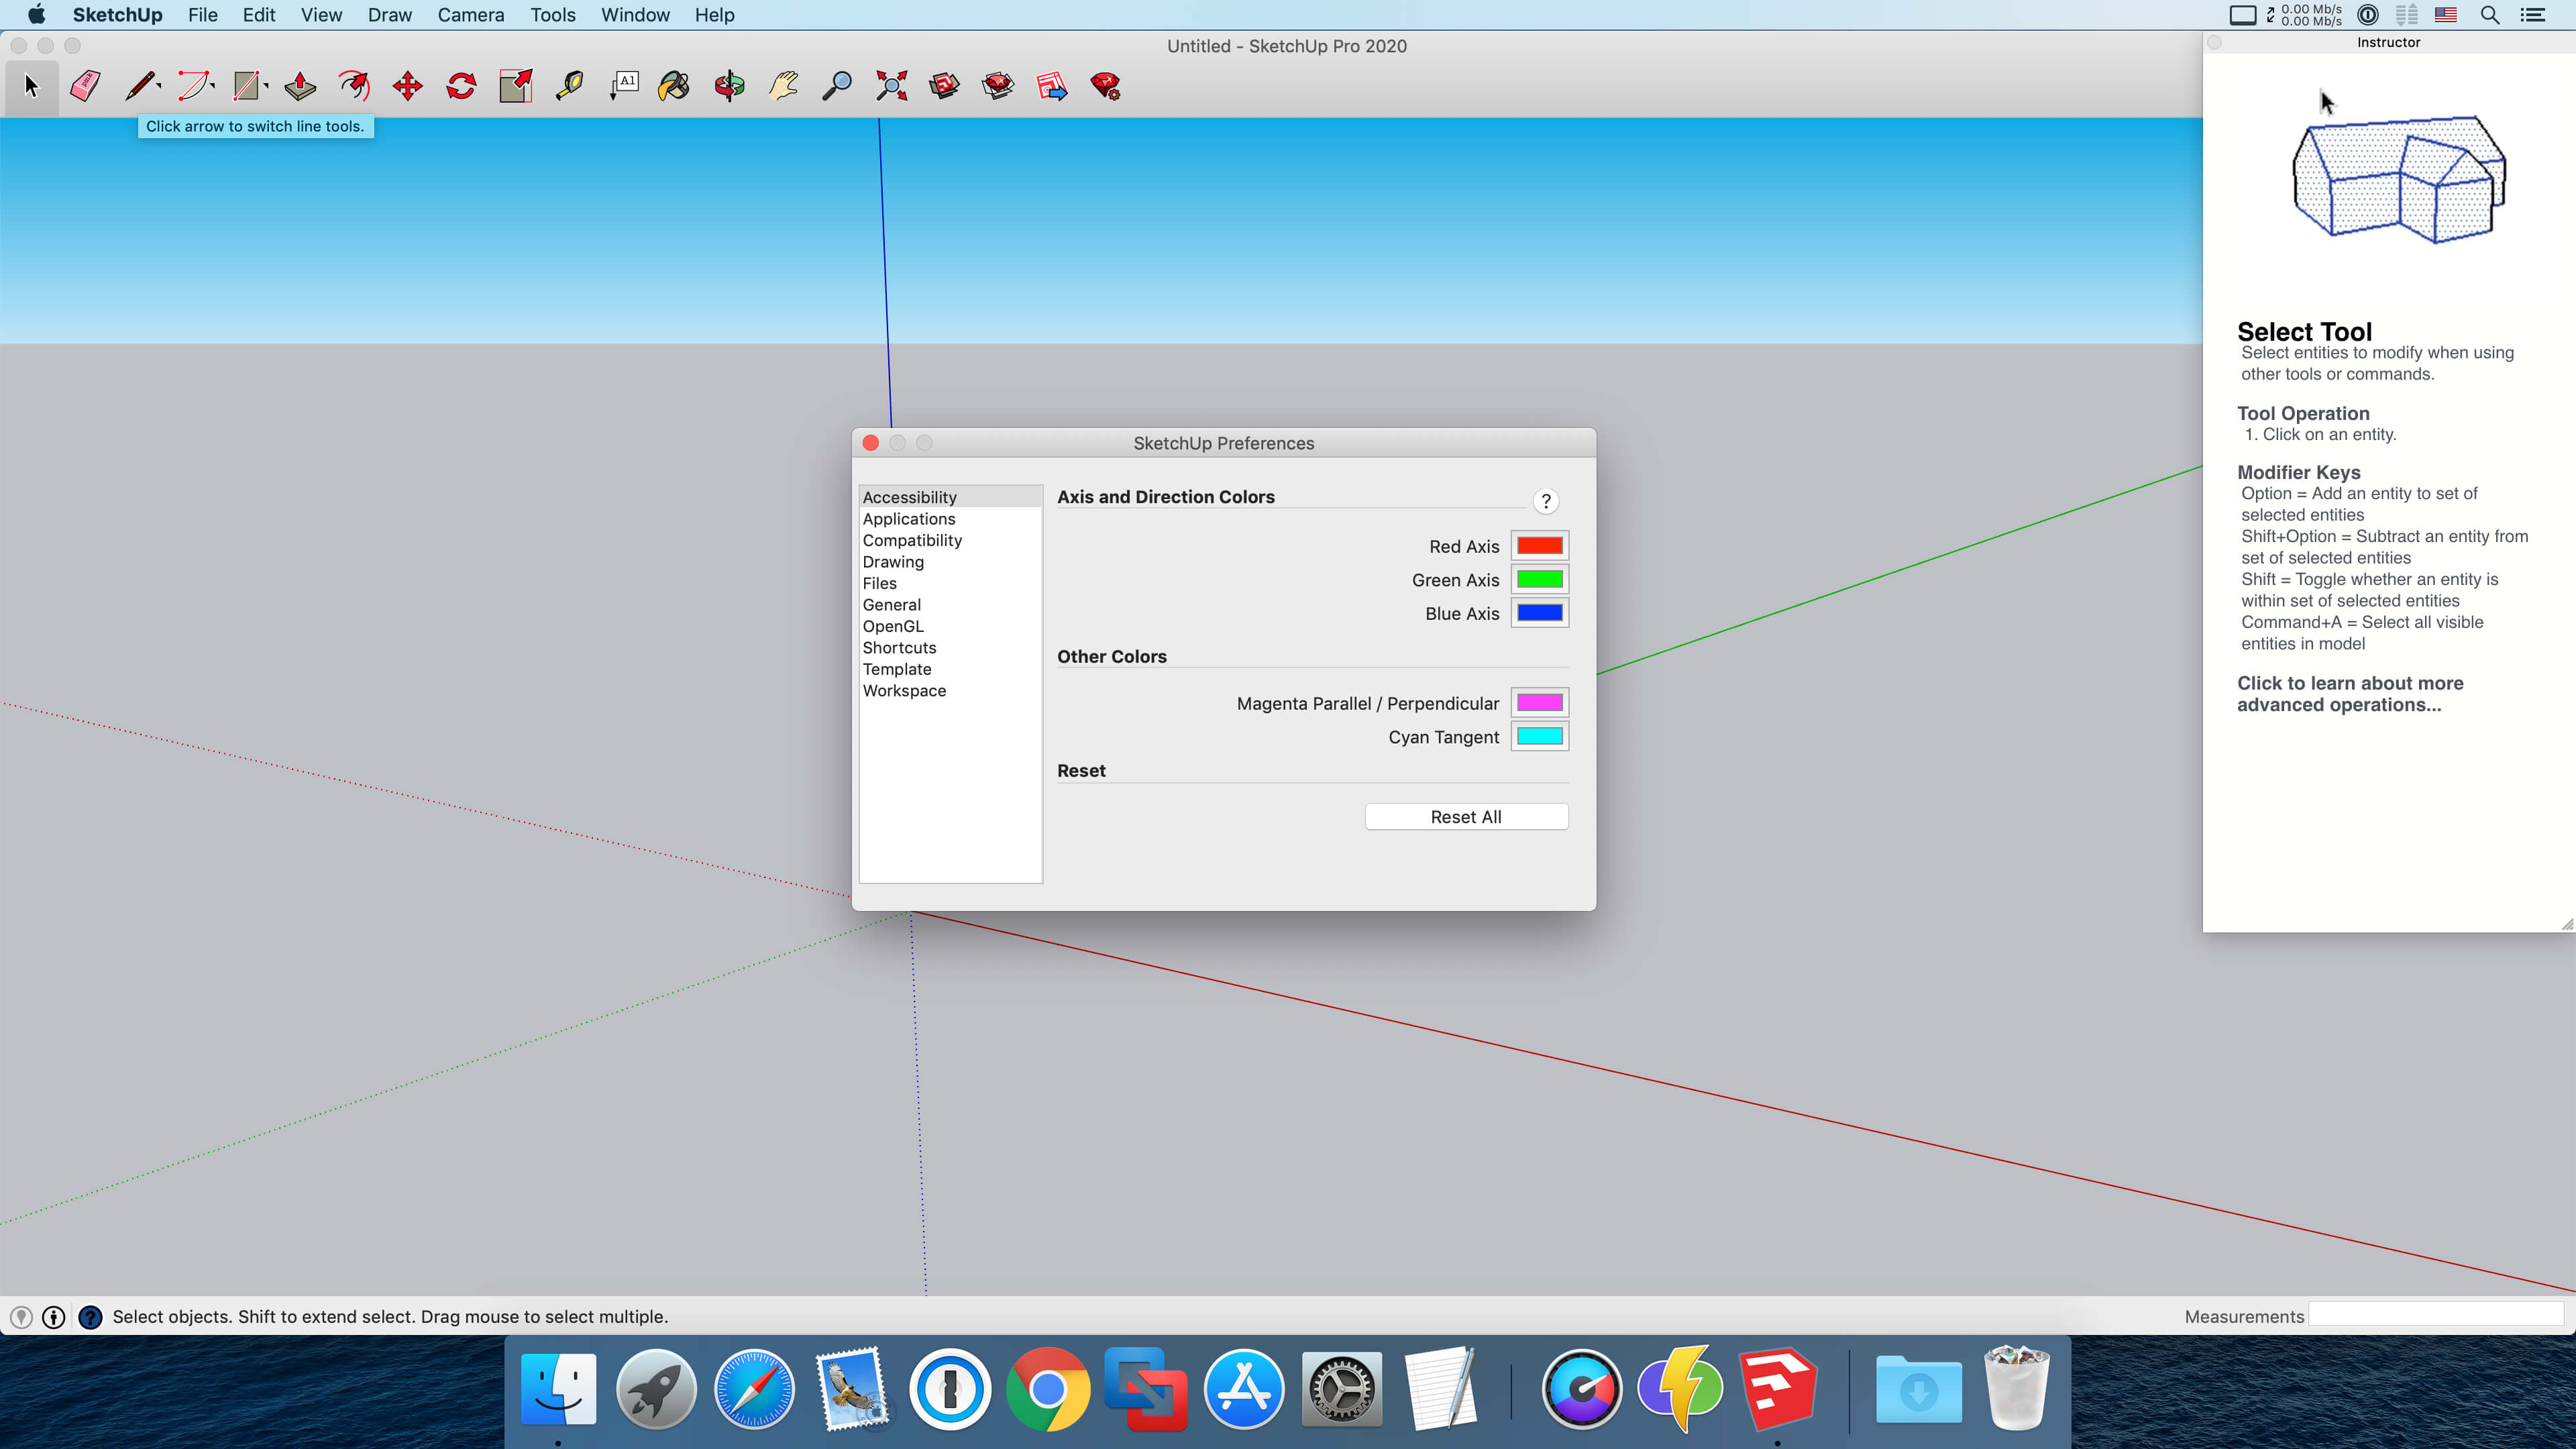The width and height of the screenshot is (2576, 1449).
Task: Select the Paint Bucket tool
Action: (x=674, y=86)
